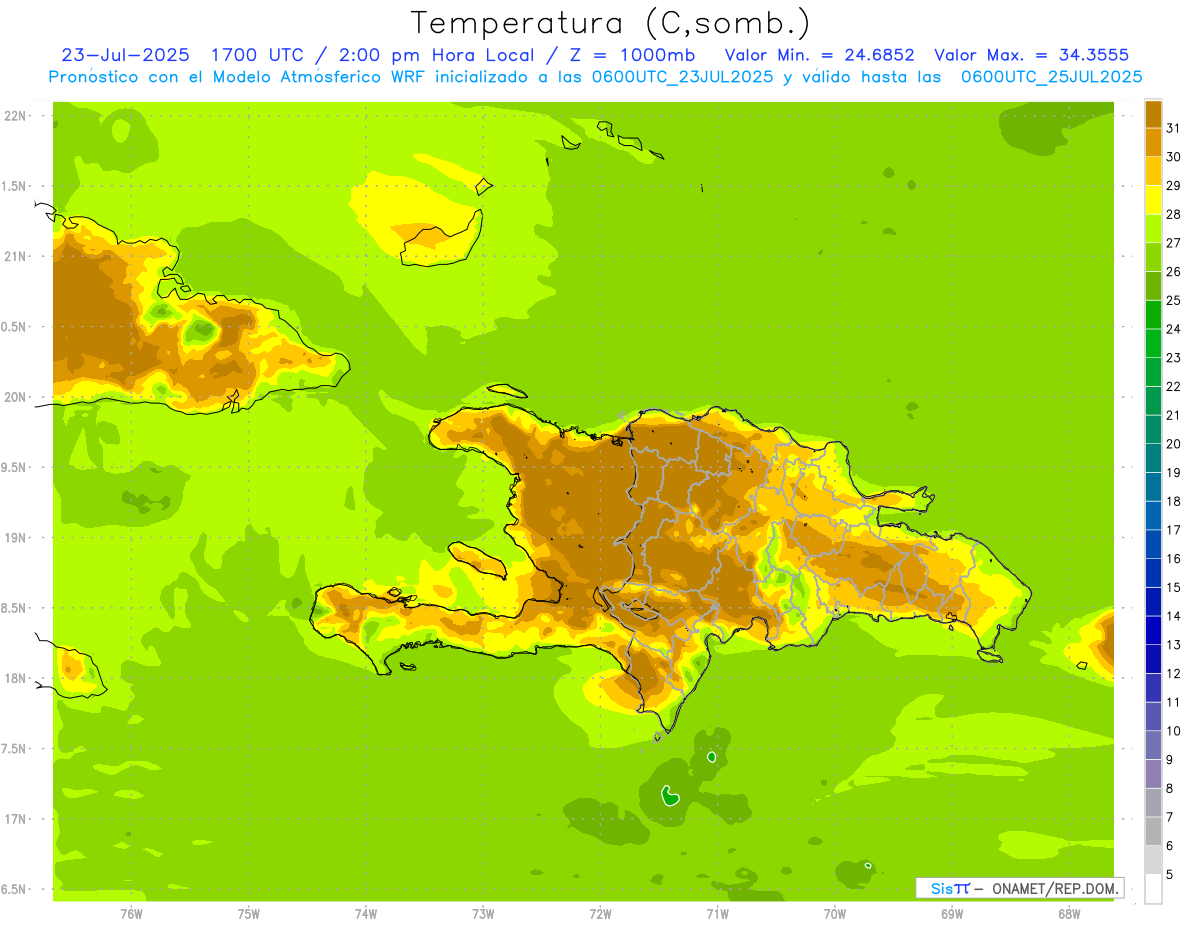Click the '19N' latitude label
This screenshot has width=1200, height=927.
pyautogui.click(x=16, y=537)
